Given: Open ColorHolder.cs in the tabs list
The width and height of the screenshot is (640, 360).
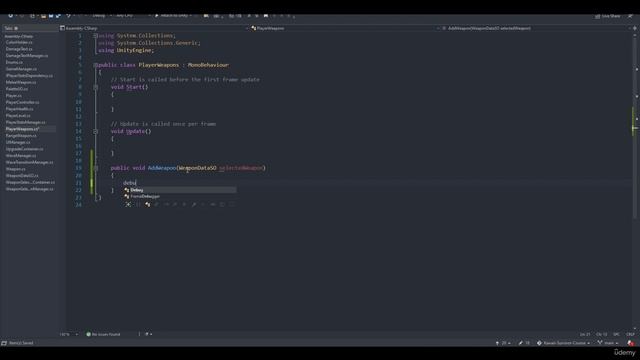Looking at the screenshot, I should (x=19, y=42).
